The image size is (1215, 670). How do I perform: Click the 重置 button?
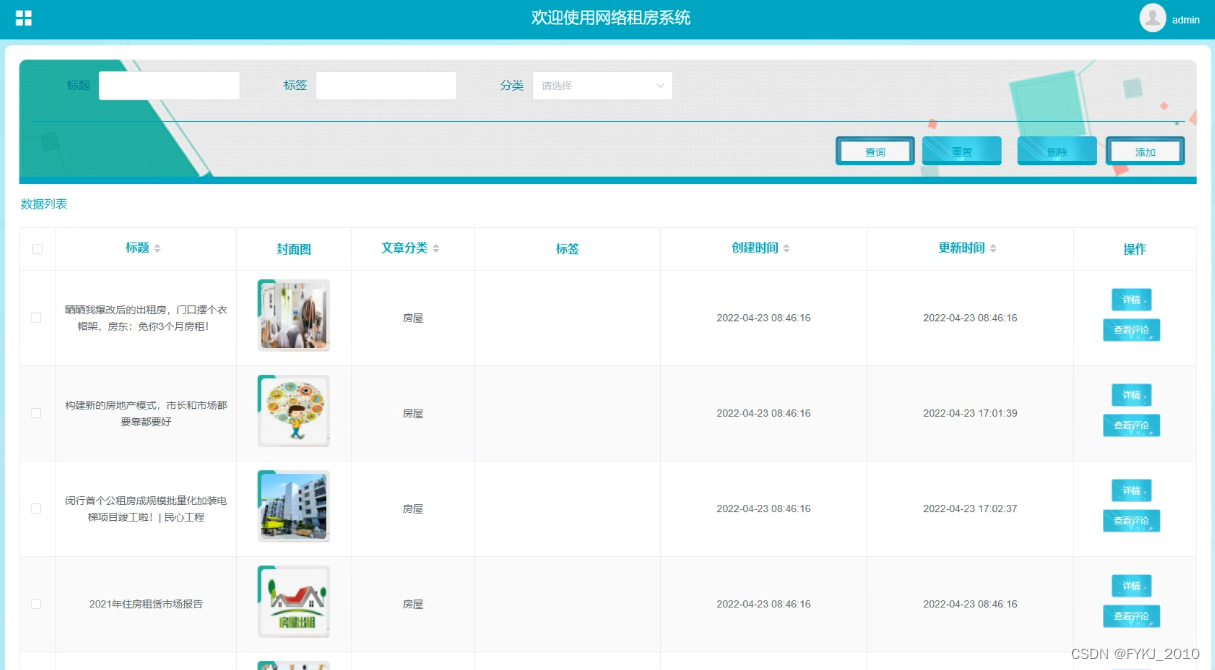[x=962, y=152]
